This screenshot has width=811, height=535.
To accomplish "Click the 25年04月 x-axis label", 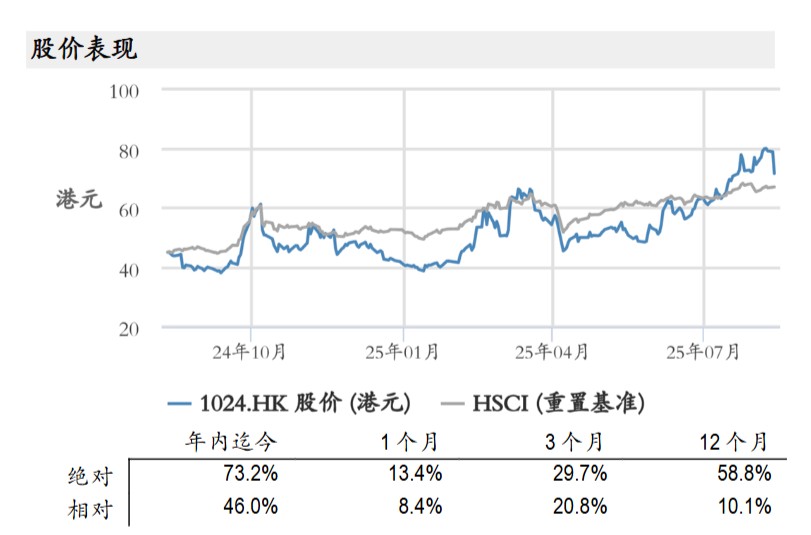I will 552,351.
